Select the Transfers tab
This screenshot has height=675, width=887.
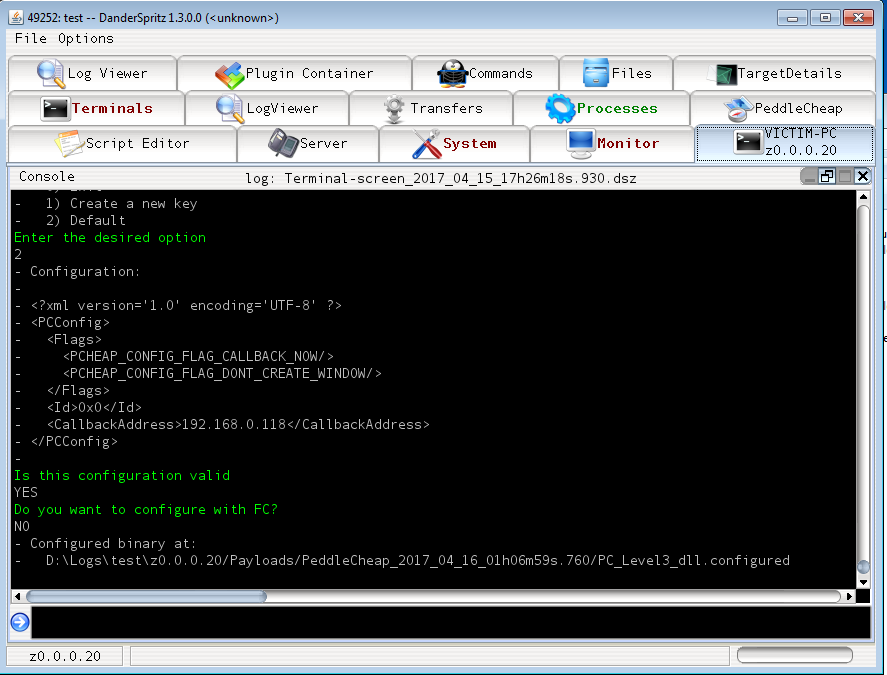tap(431, 108)
